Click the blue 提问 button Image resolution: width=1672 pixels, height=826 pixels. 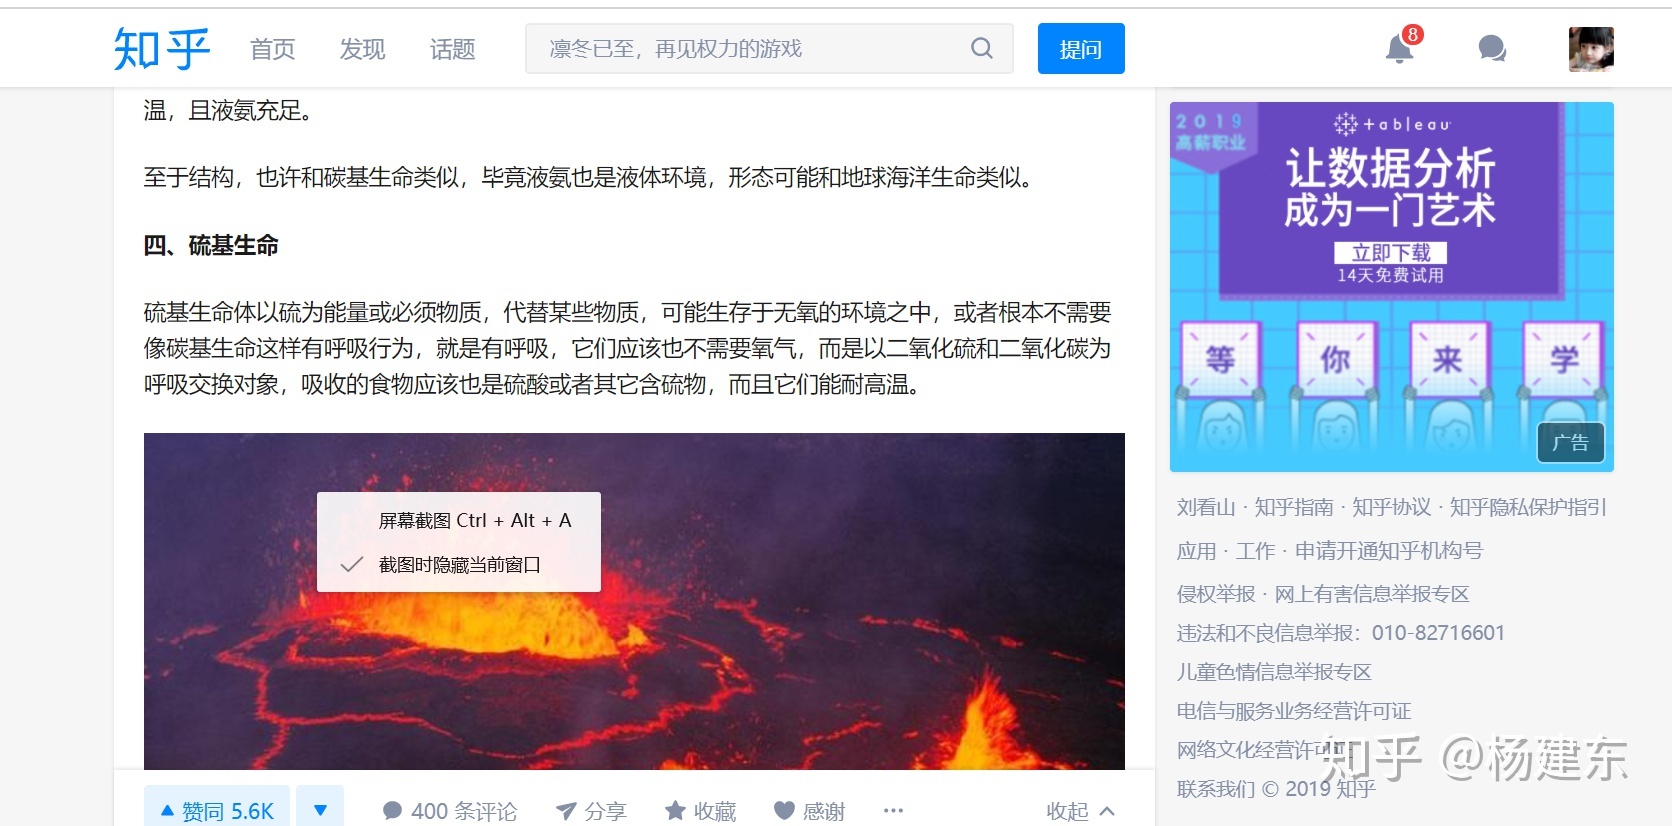point(1081,48)
